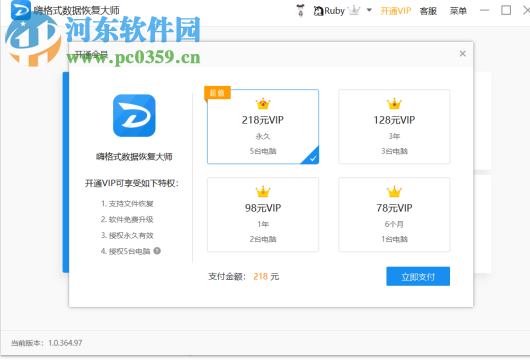530x362 pixels.
Task: Choose the 128元VIP 3-year plan
Action: (394, 126)
